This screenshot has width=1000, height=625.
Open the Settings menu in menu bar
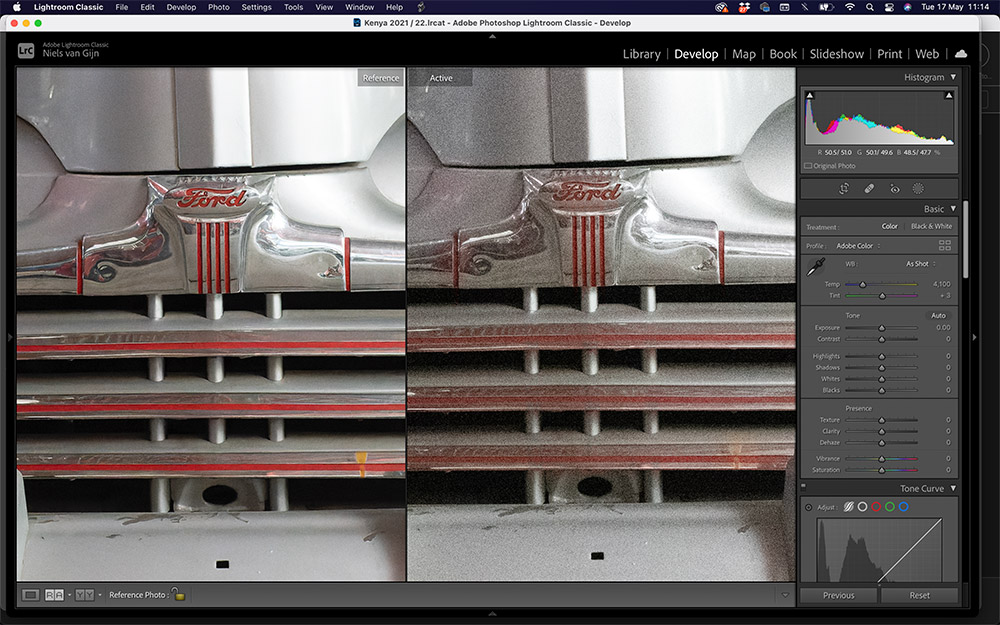256,7
